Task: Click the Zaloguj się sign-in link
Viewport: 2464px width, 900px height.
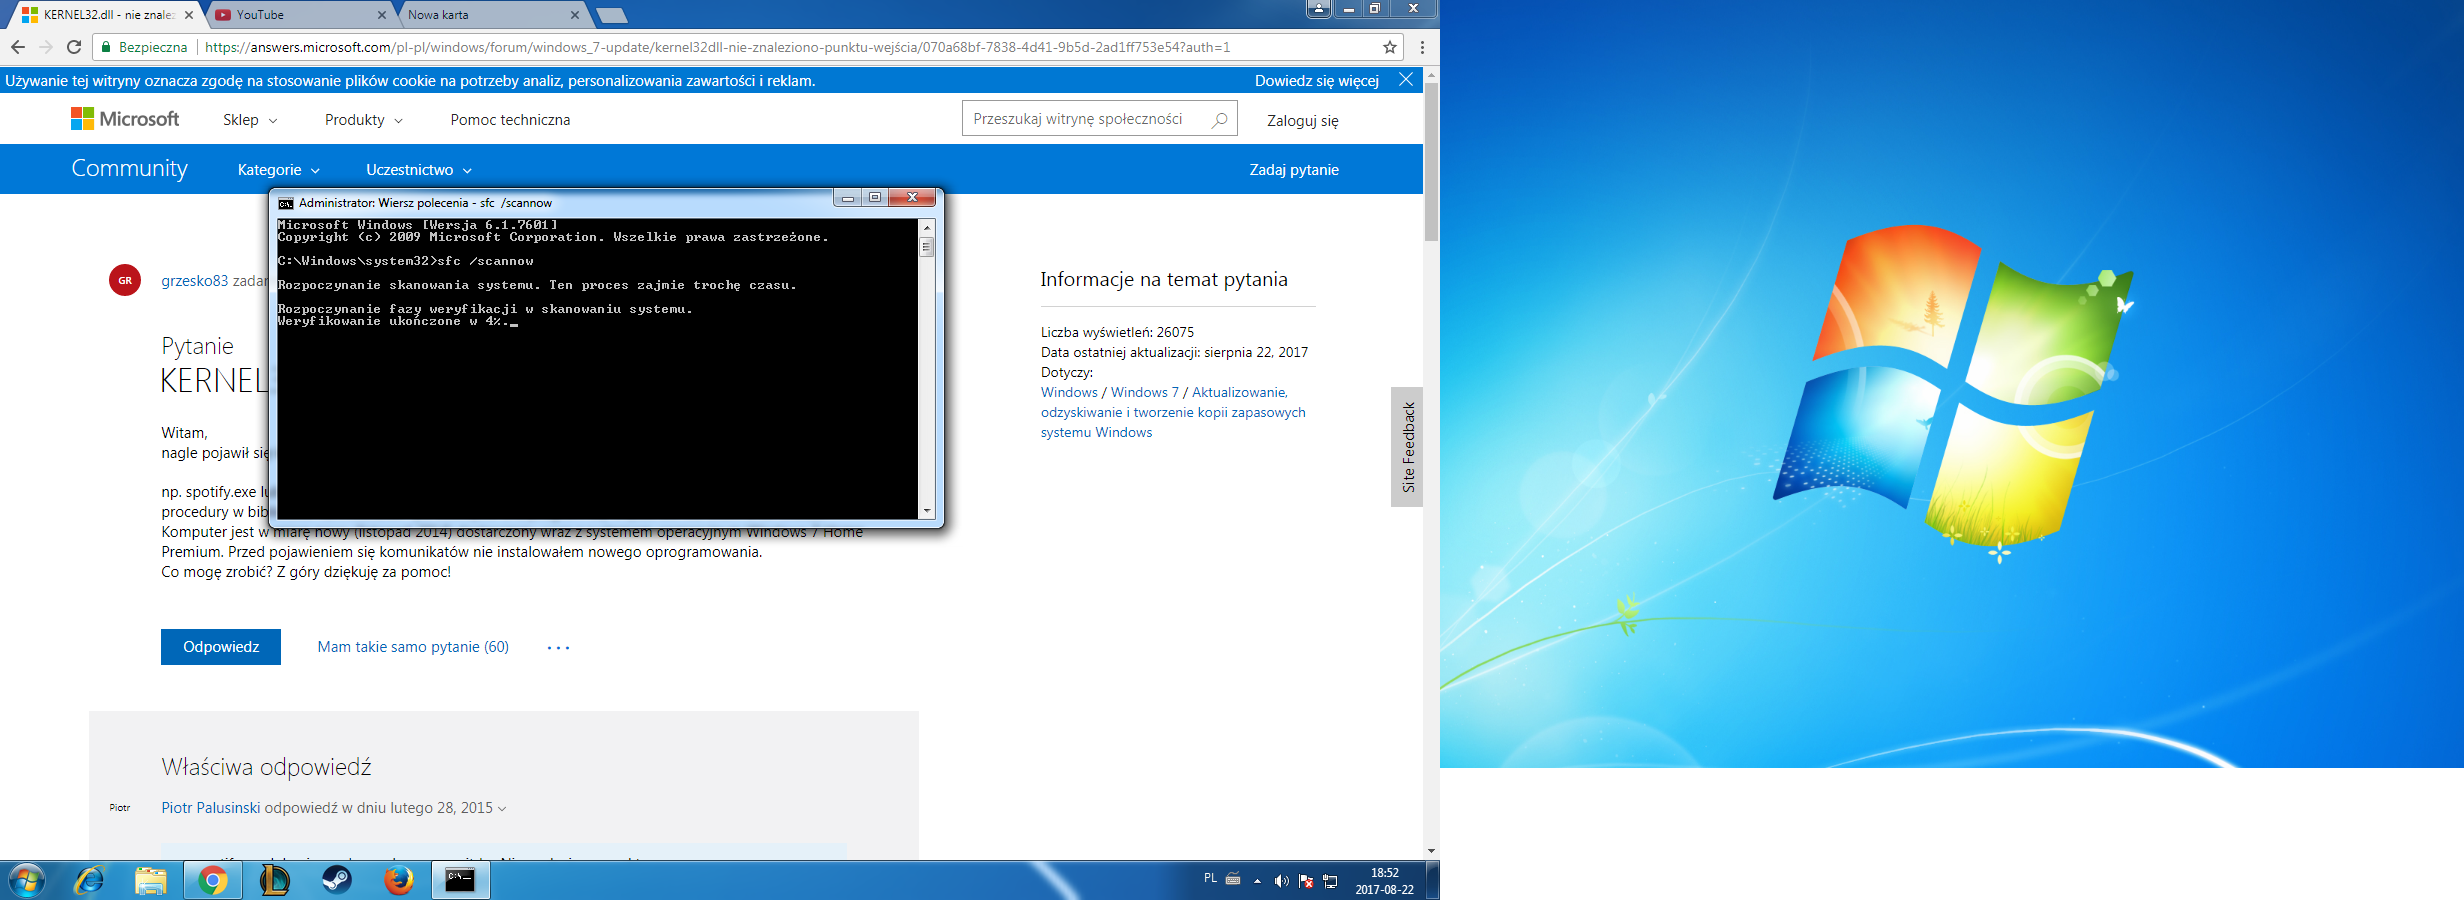Action: coord(1302,121)
